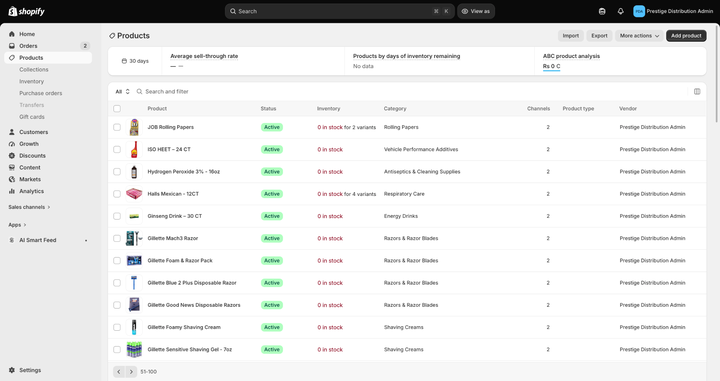Open ISO HEET 24 CT thumbnail

click(x=134, y=150)
